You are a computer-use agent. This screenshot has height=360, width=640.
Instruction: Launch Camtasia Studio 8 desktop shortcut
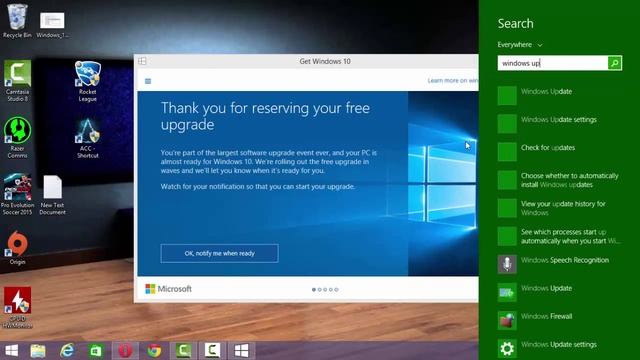pyautogui.click(x=17, y=81)
